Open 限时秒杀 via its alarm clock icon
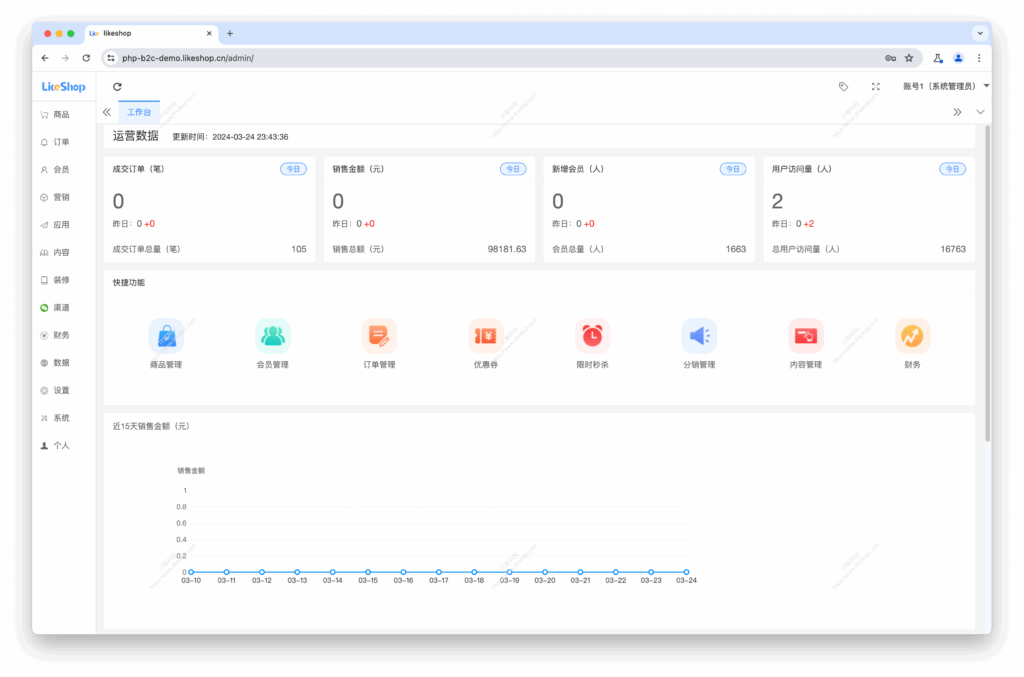Viewport: 1024px width, 677px height. [x=592, y=335]
